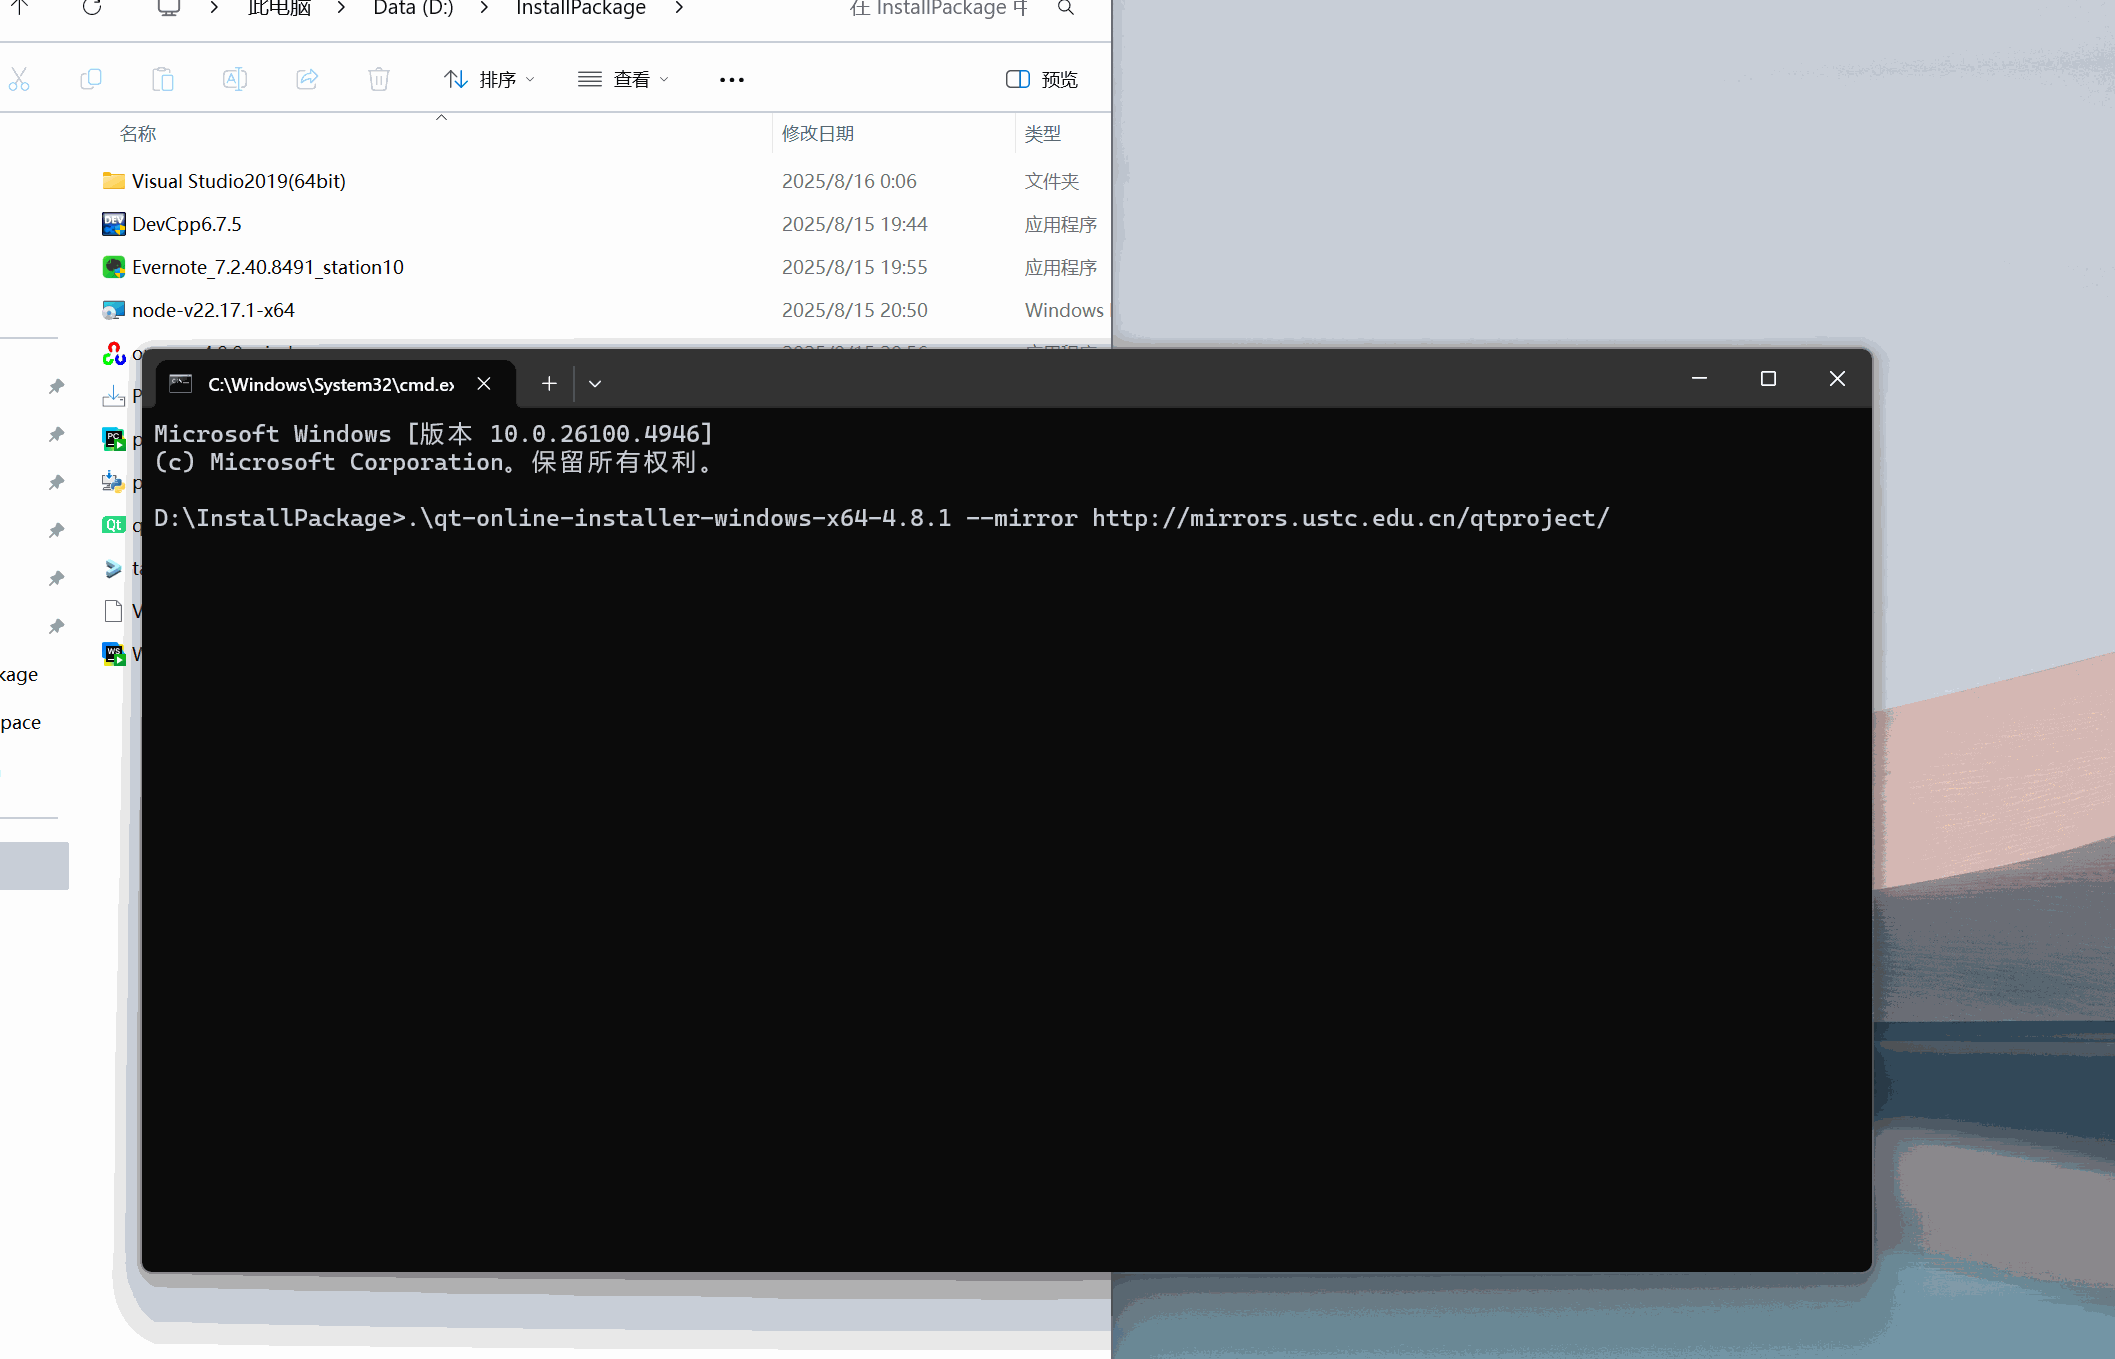The height and width of the screenshot is (1359, 2115).
Task: Open terminal tab dropdown chevron
Action: (595, 384)
